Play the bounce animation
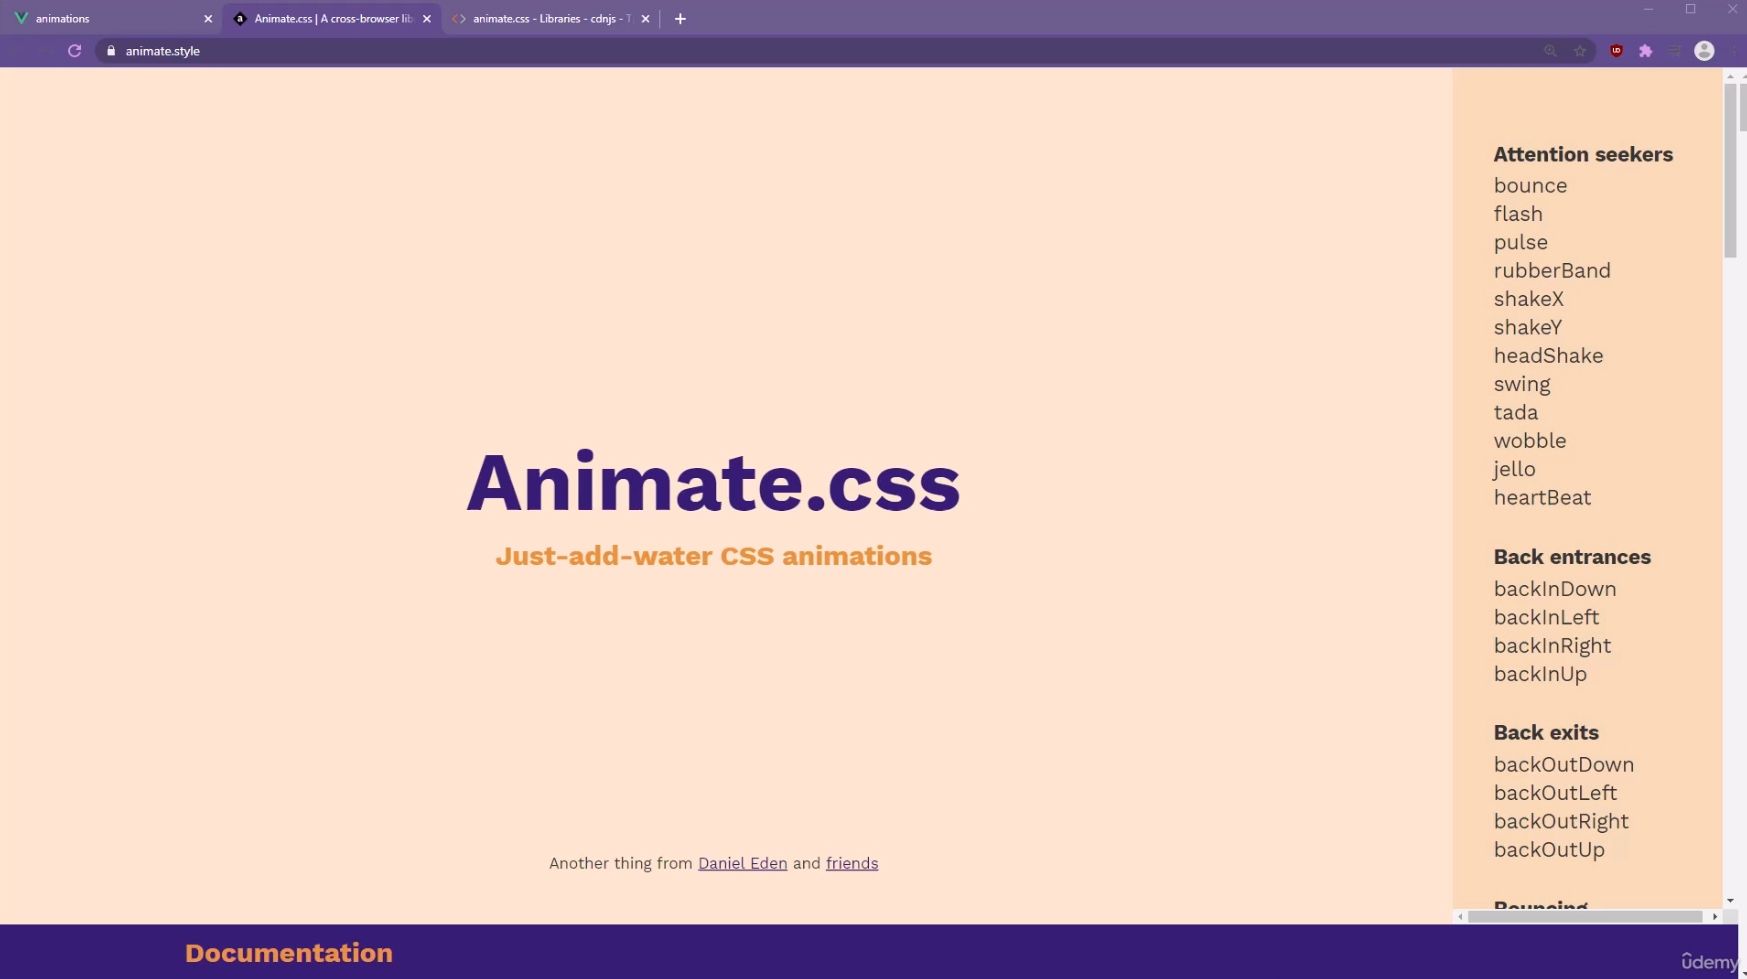The height and width of the screenshot is (979, 1747). 1530,185
